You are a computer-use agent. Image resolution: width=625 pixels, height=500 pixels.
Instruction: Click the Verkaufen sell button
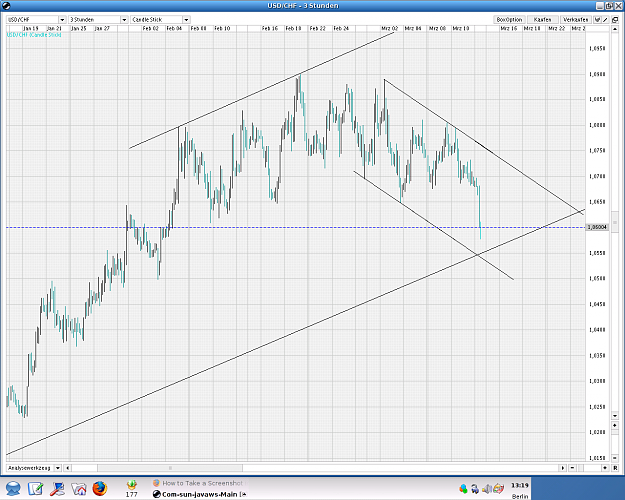click(x=576, y=20)
